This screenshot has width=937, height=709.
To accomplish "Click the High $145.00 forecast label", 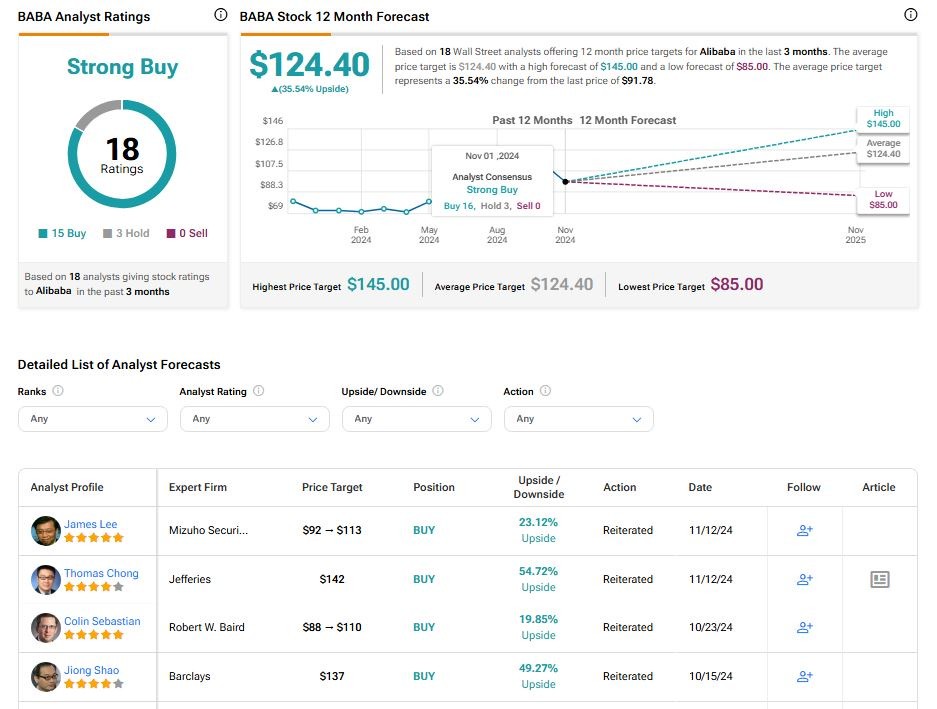I will coord(883,118).
